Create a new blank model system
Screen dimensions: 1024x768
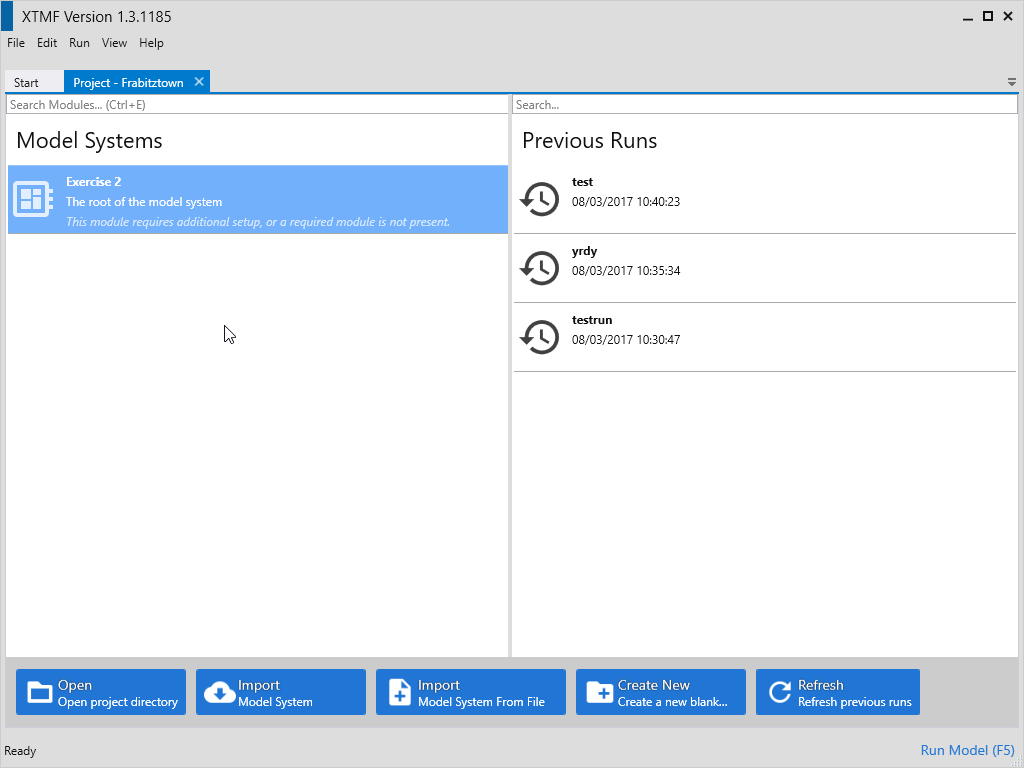pyautogui.click(x=661, y=692)
